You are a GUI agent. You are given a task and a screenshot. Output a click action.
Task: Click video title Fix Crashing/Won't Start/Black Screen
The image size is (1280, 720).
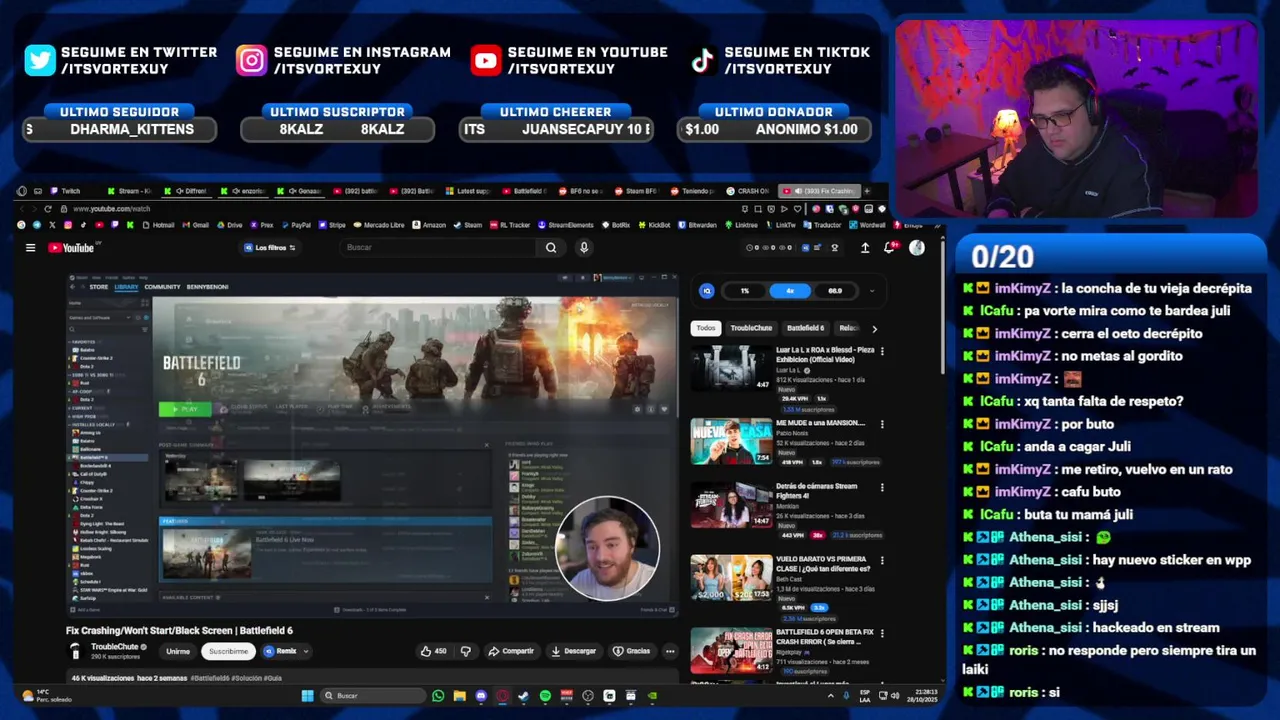tap(179, 631)
